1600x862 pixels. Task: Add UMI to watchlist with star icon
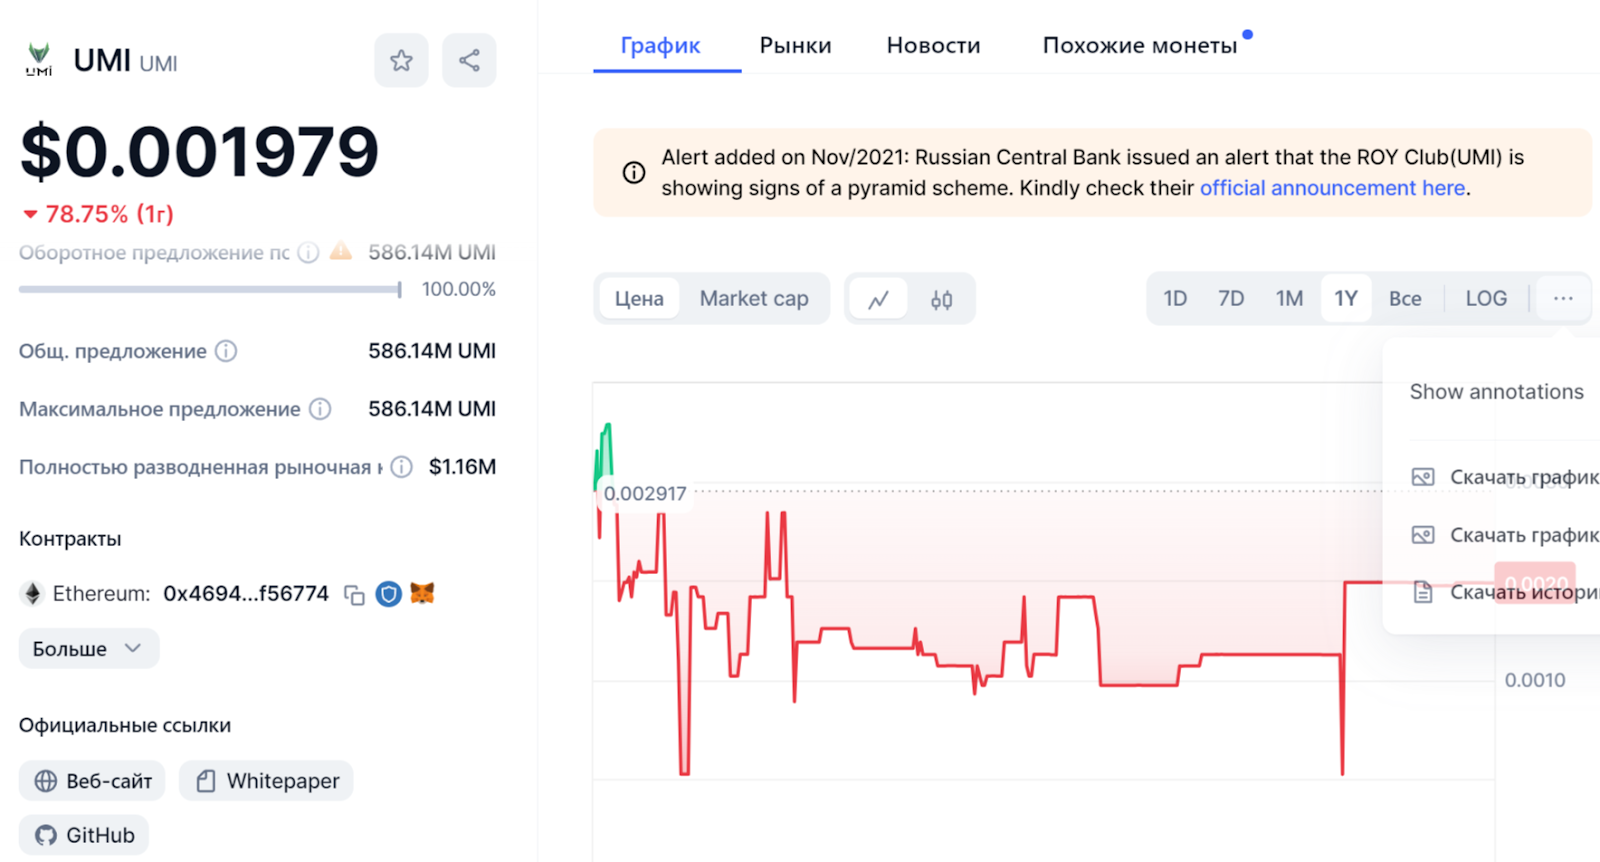(401, 61)
